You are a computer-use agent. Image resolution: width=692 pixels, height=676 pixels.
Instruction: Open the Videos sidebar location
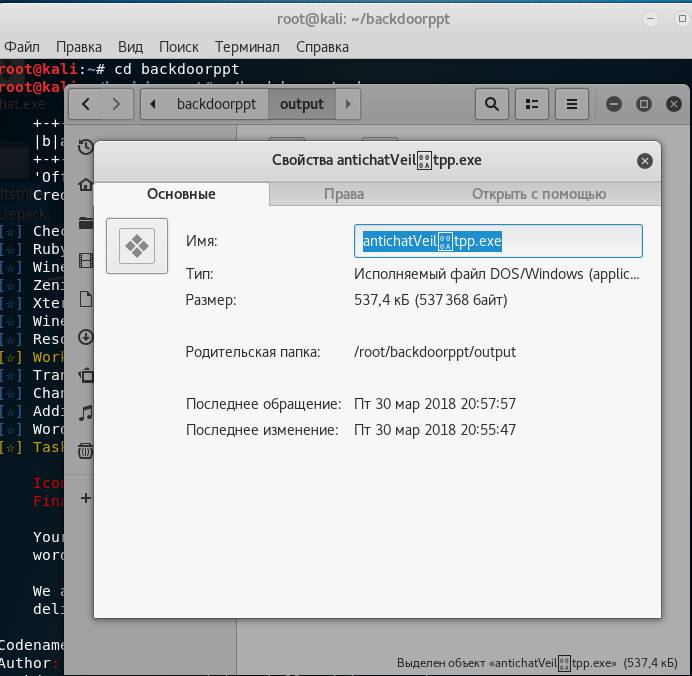(85, 261)
